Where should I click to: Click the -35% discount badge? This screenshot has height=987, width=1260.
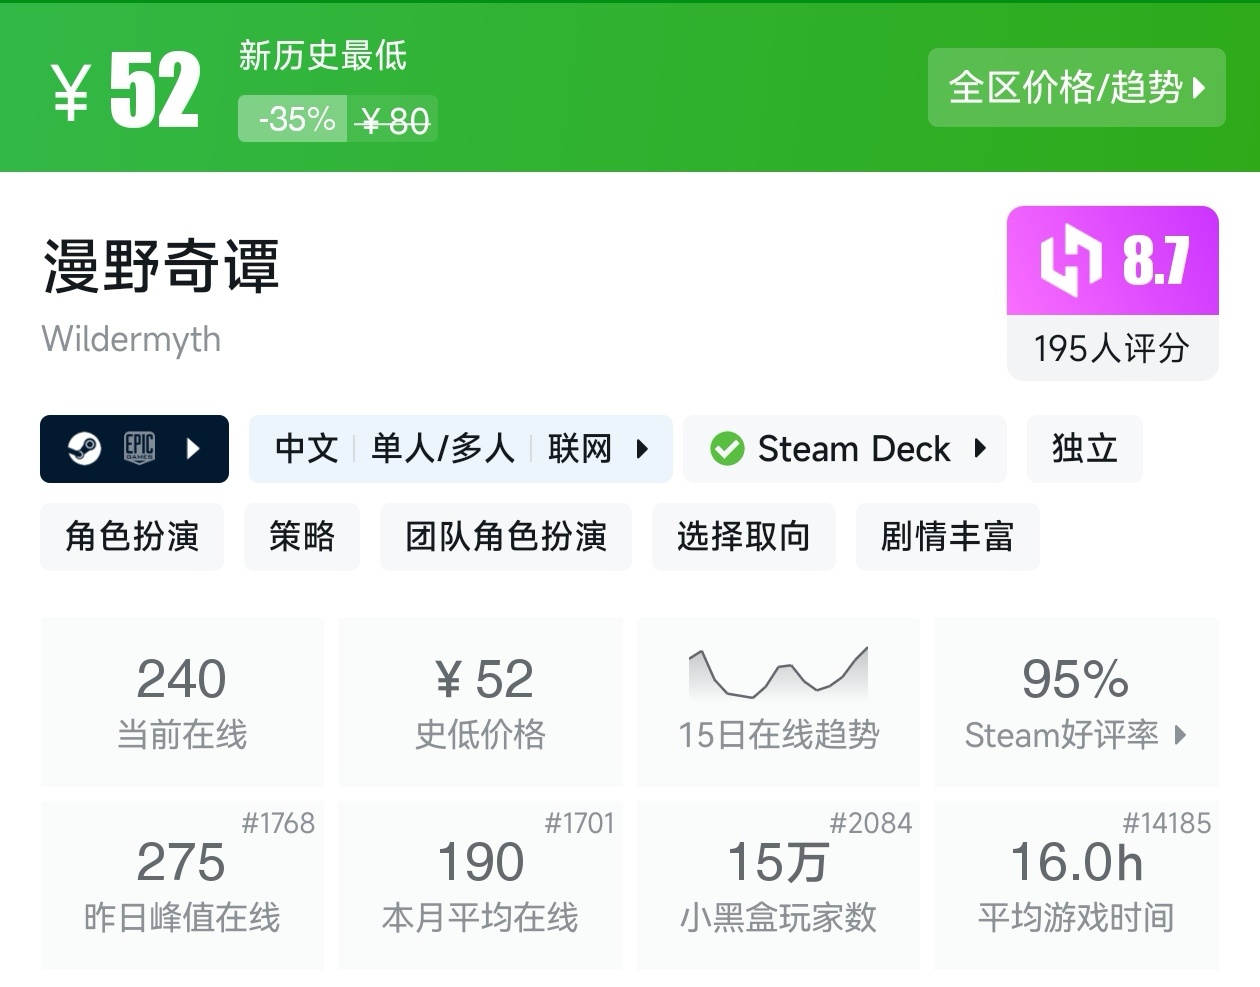[293, 119]
